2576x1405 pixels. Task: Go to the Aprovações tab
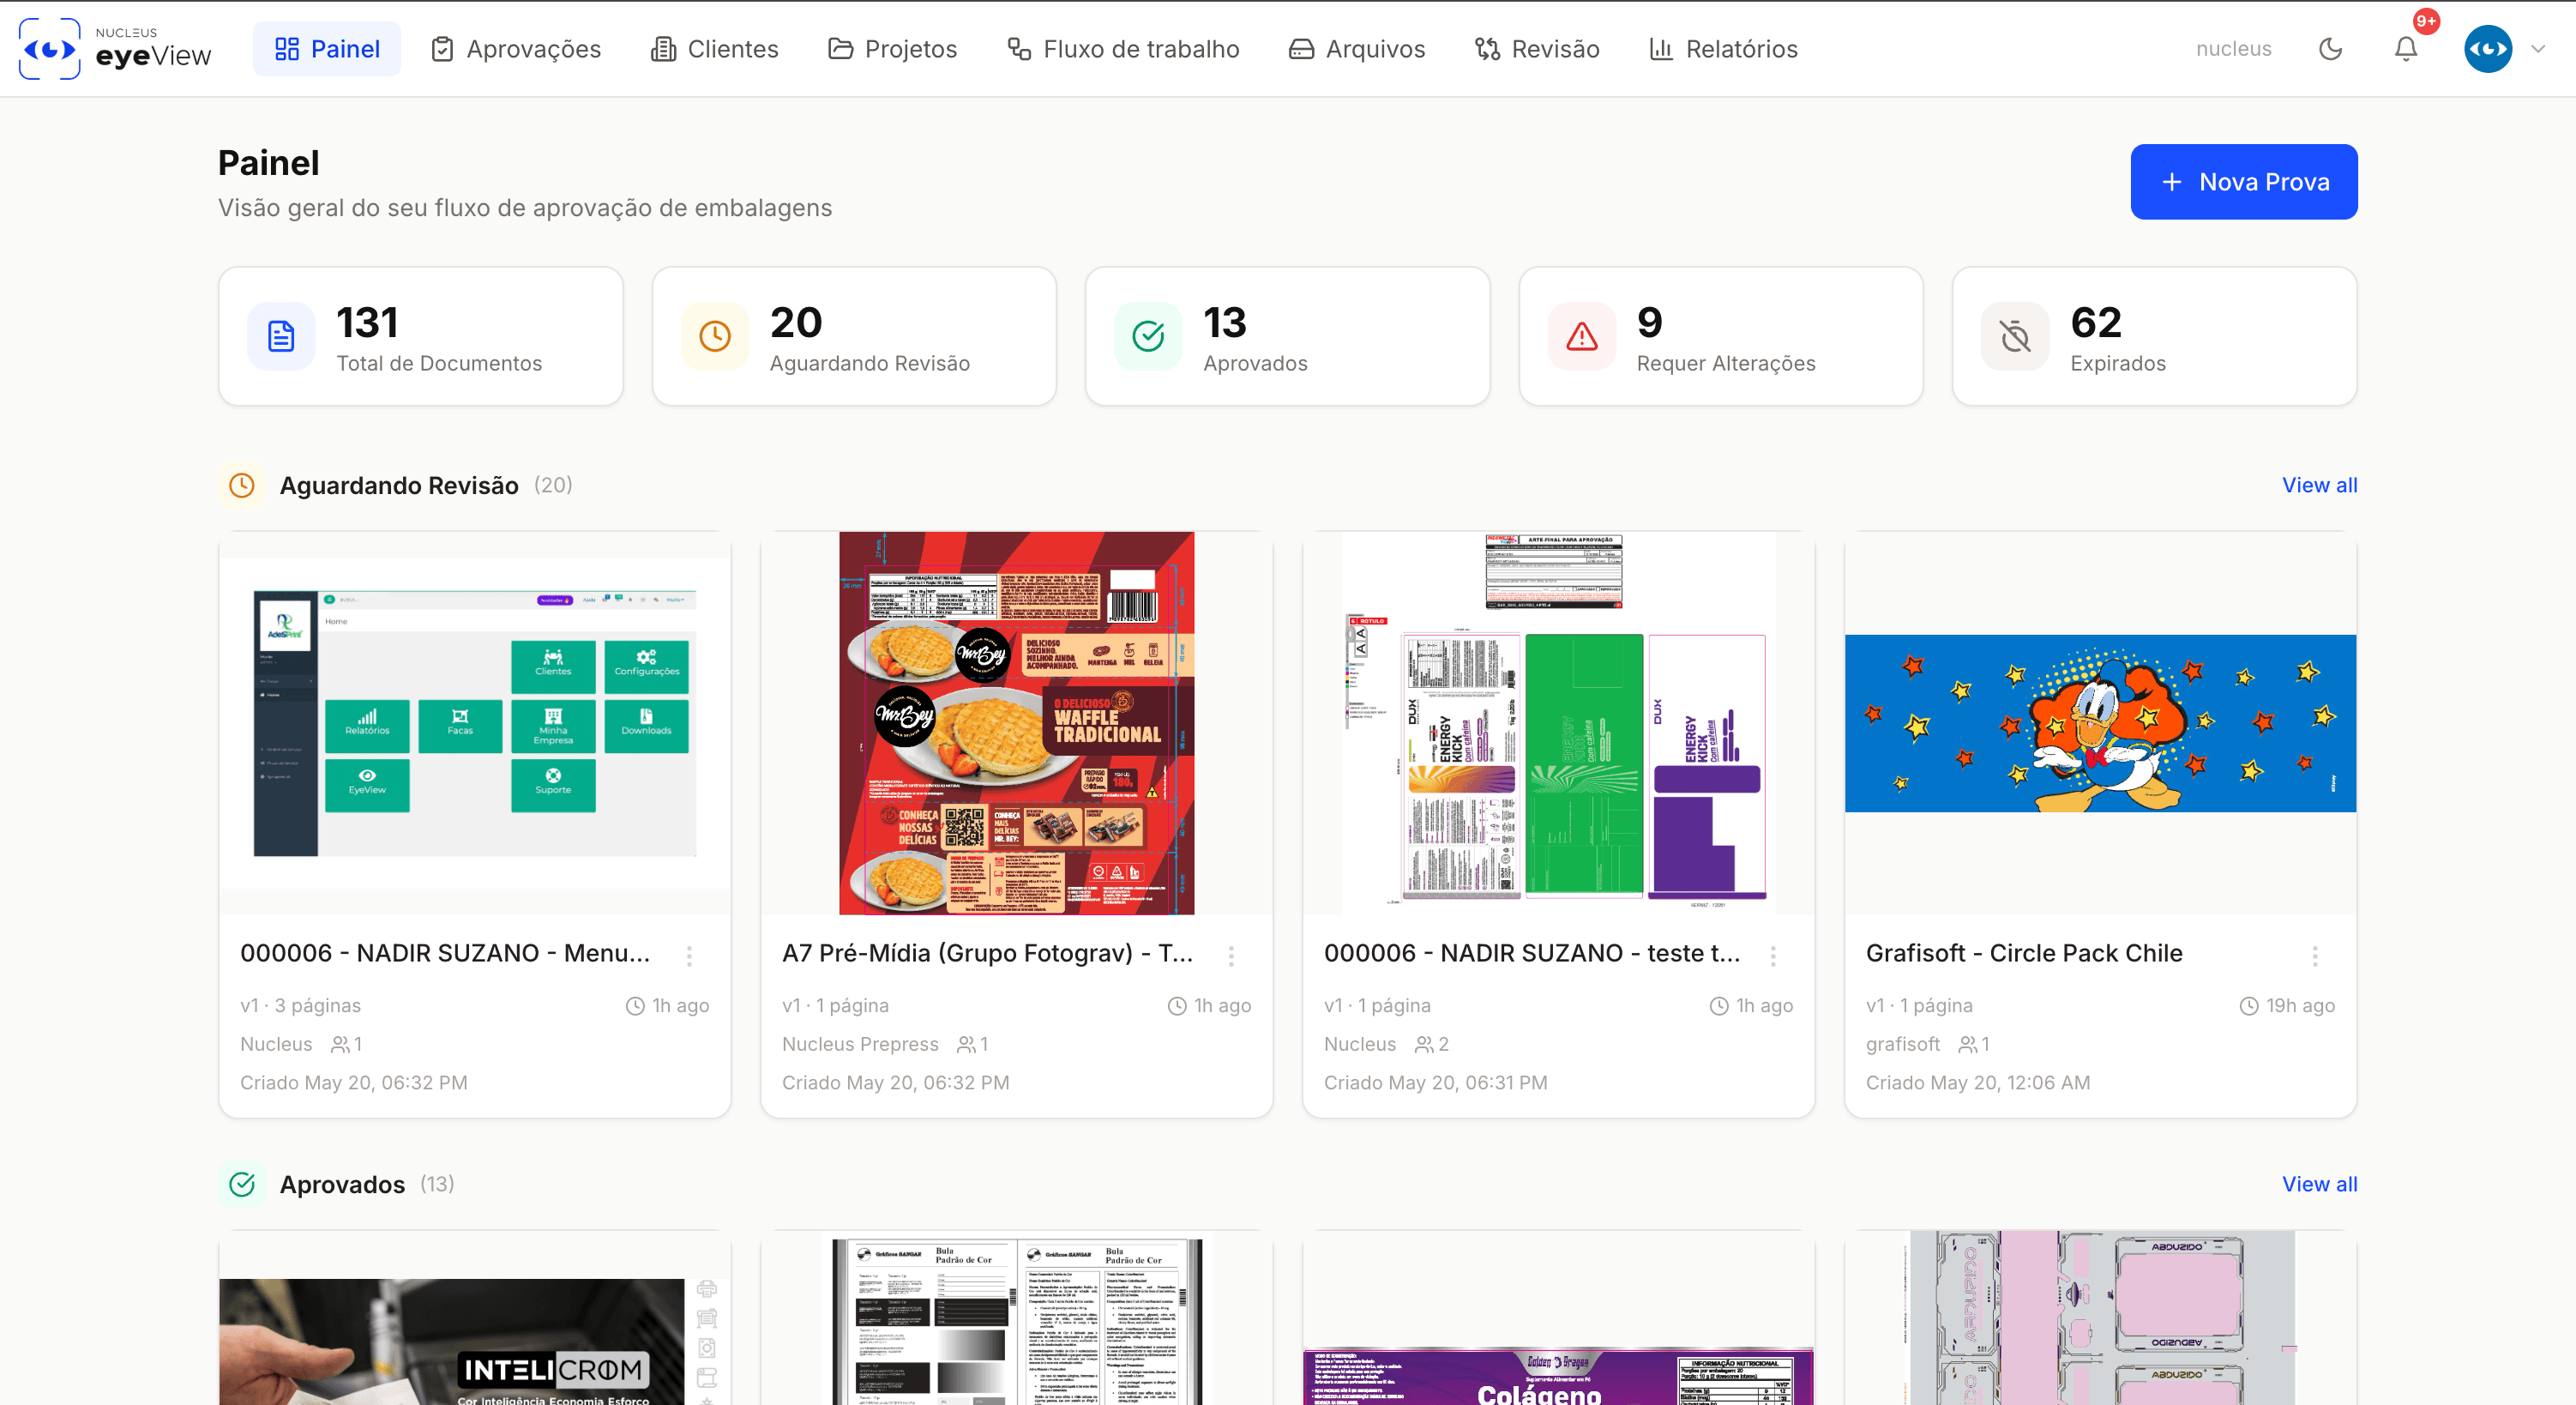(x=516, y=49)
